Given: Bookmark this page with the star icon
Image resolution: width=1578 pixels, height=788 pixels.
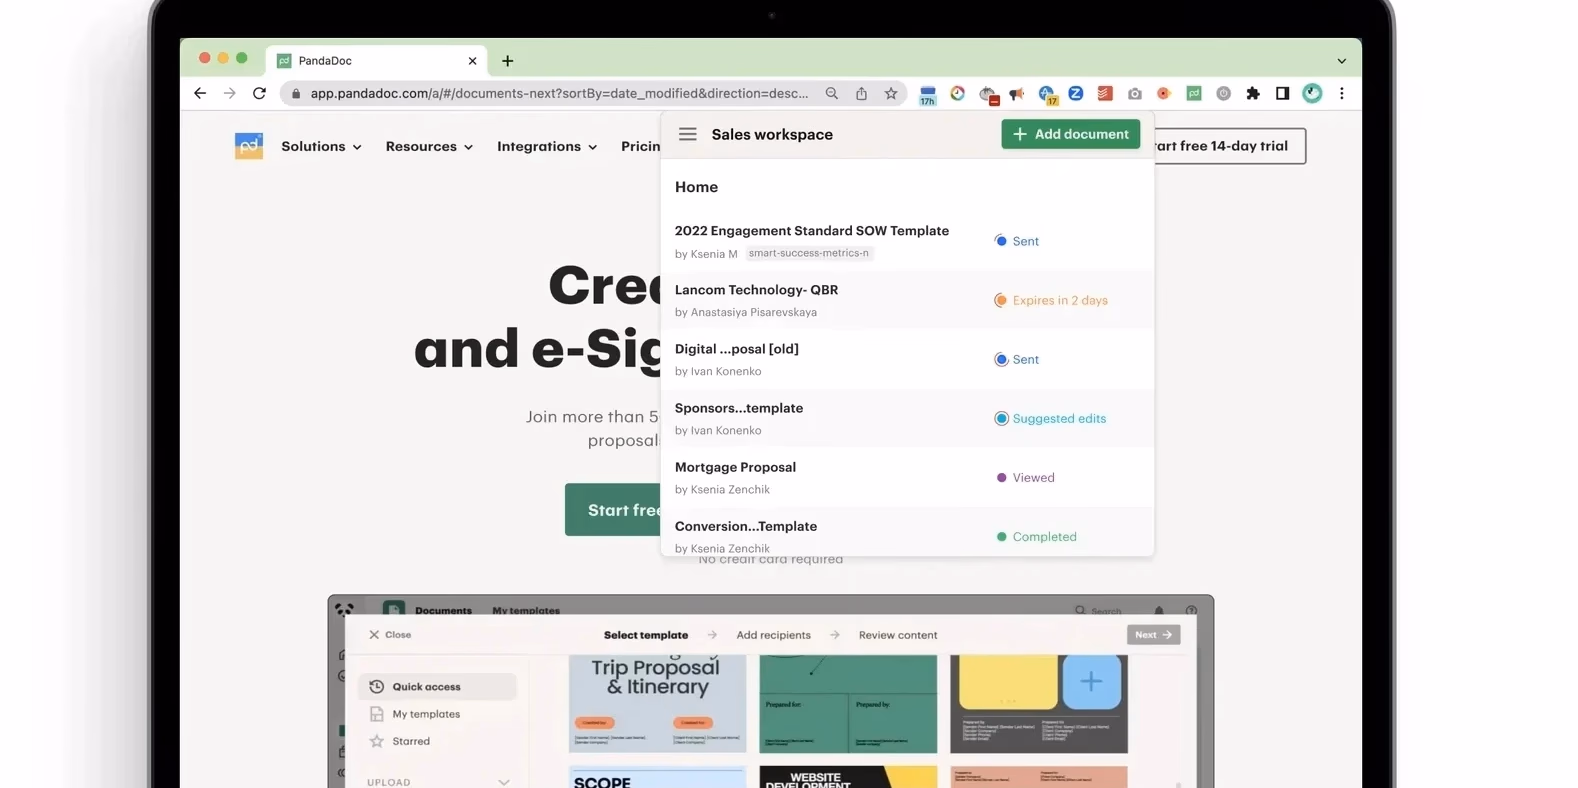Looking at the screenshot, I should [891, 93].
